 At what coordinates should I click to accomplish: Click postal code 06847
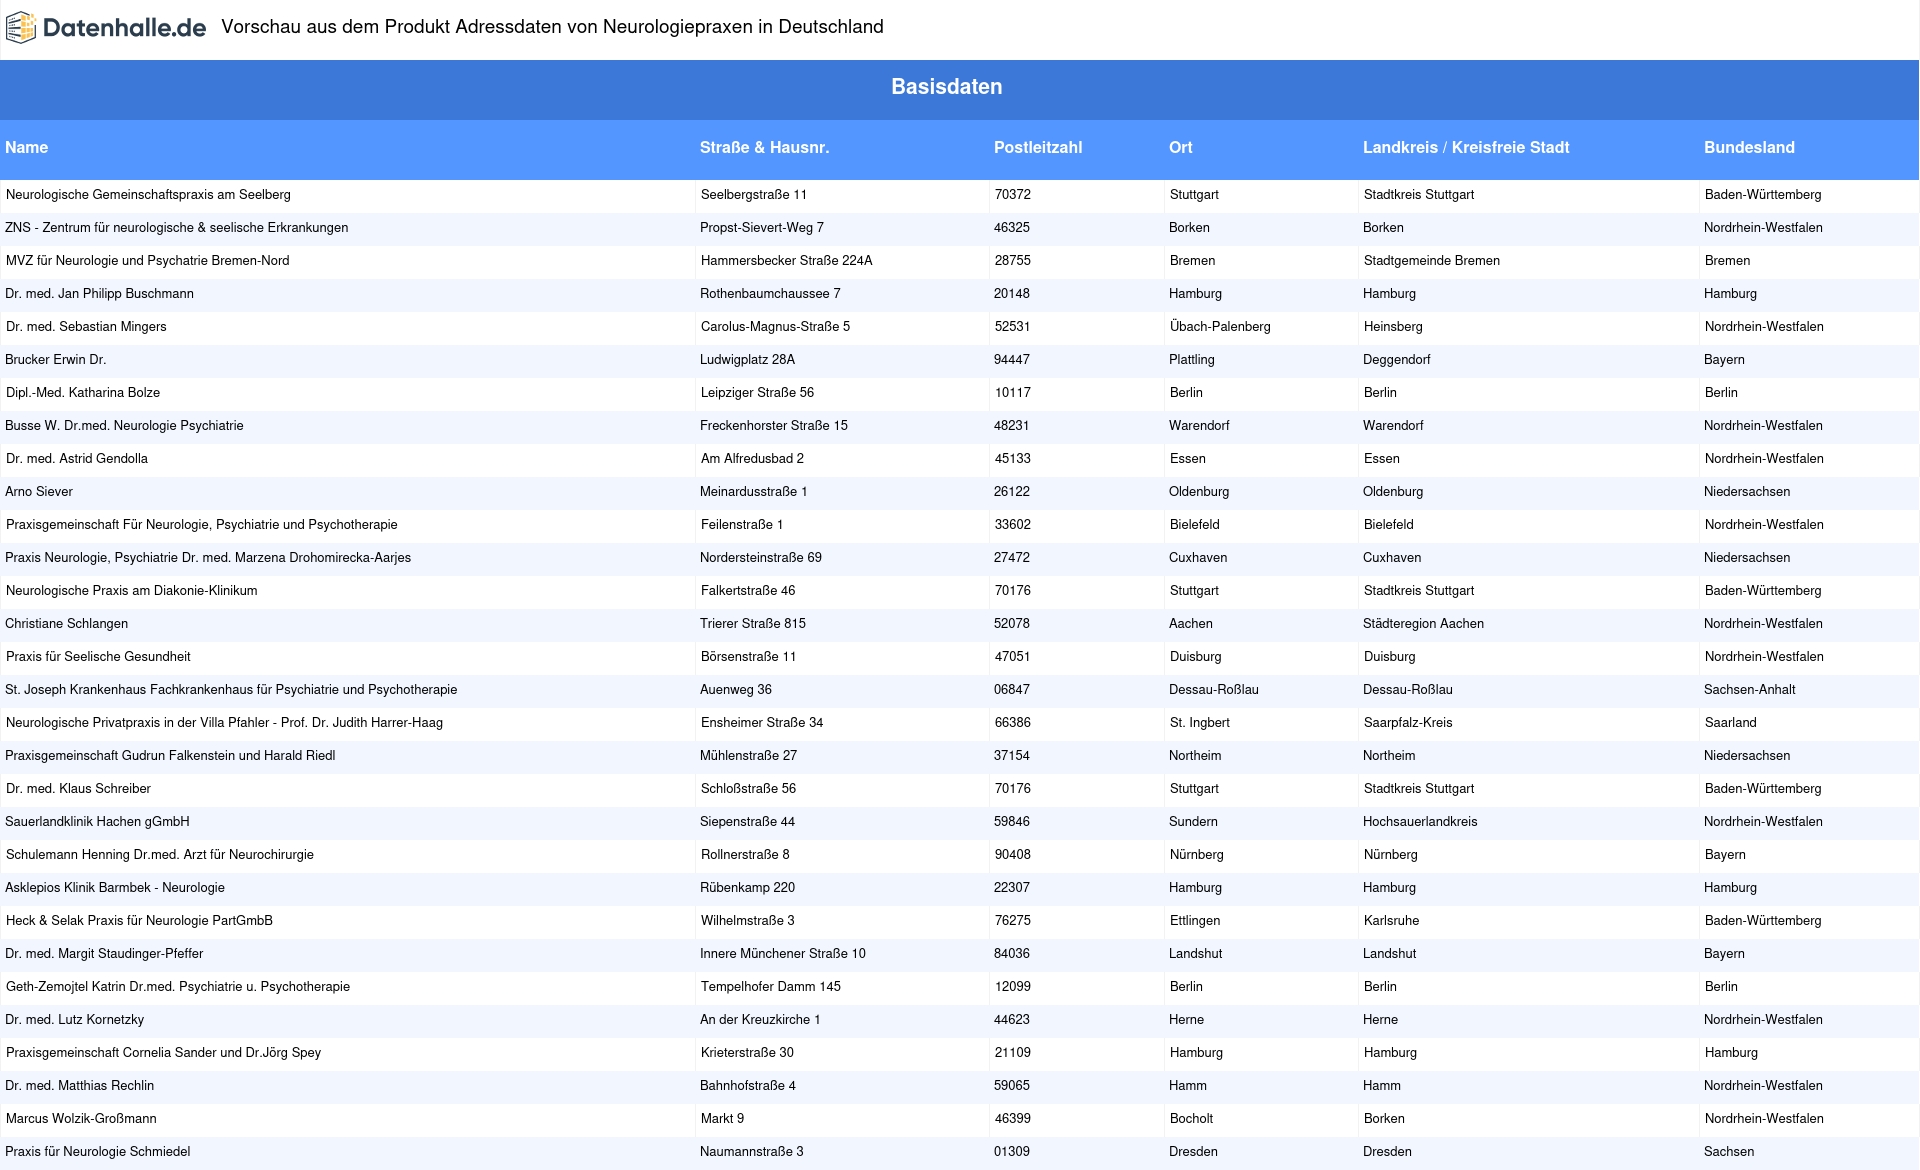coord(1012,690)
